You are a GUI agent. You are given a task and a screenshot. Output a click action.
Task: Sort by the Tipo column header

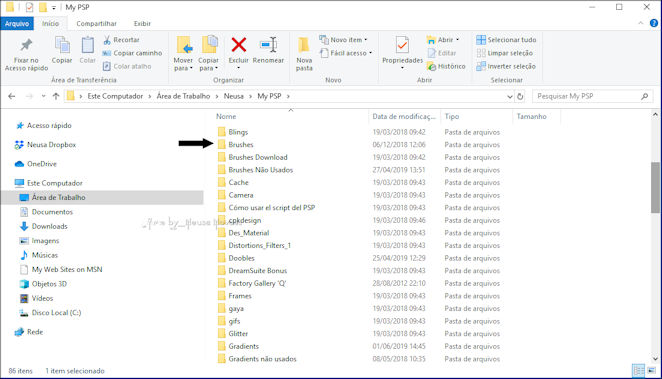tap(452, 116)
